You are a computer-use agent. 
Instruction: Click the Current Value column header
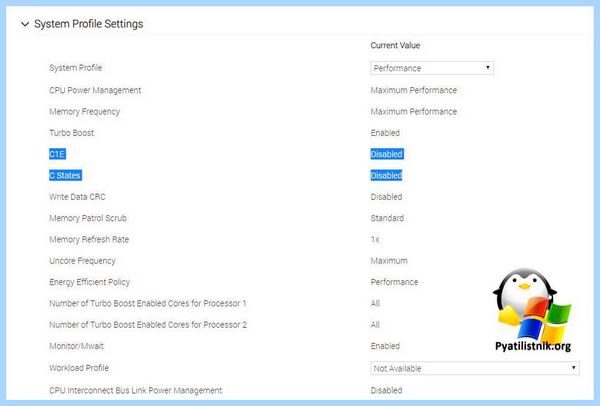coord(395,45)
